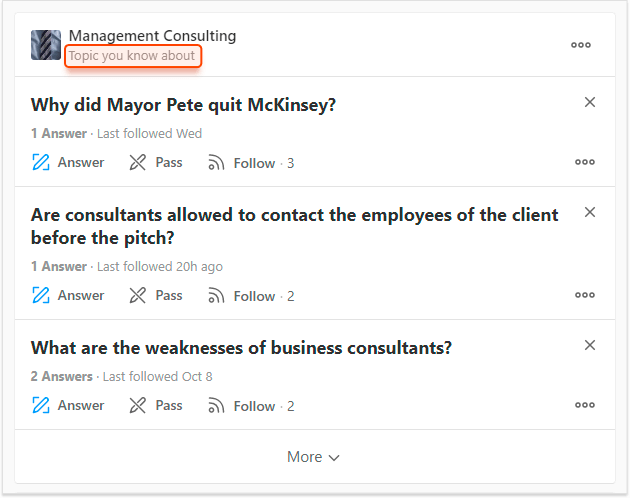Click the Management Consulting topic thumbnail
This screenshot has width=630, height=498.
pos(46,45)
